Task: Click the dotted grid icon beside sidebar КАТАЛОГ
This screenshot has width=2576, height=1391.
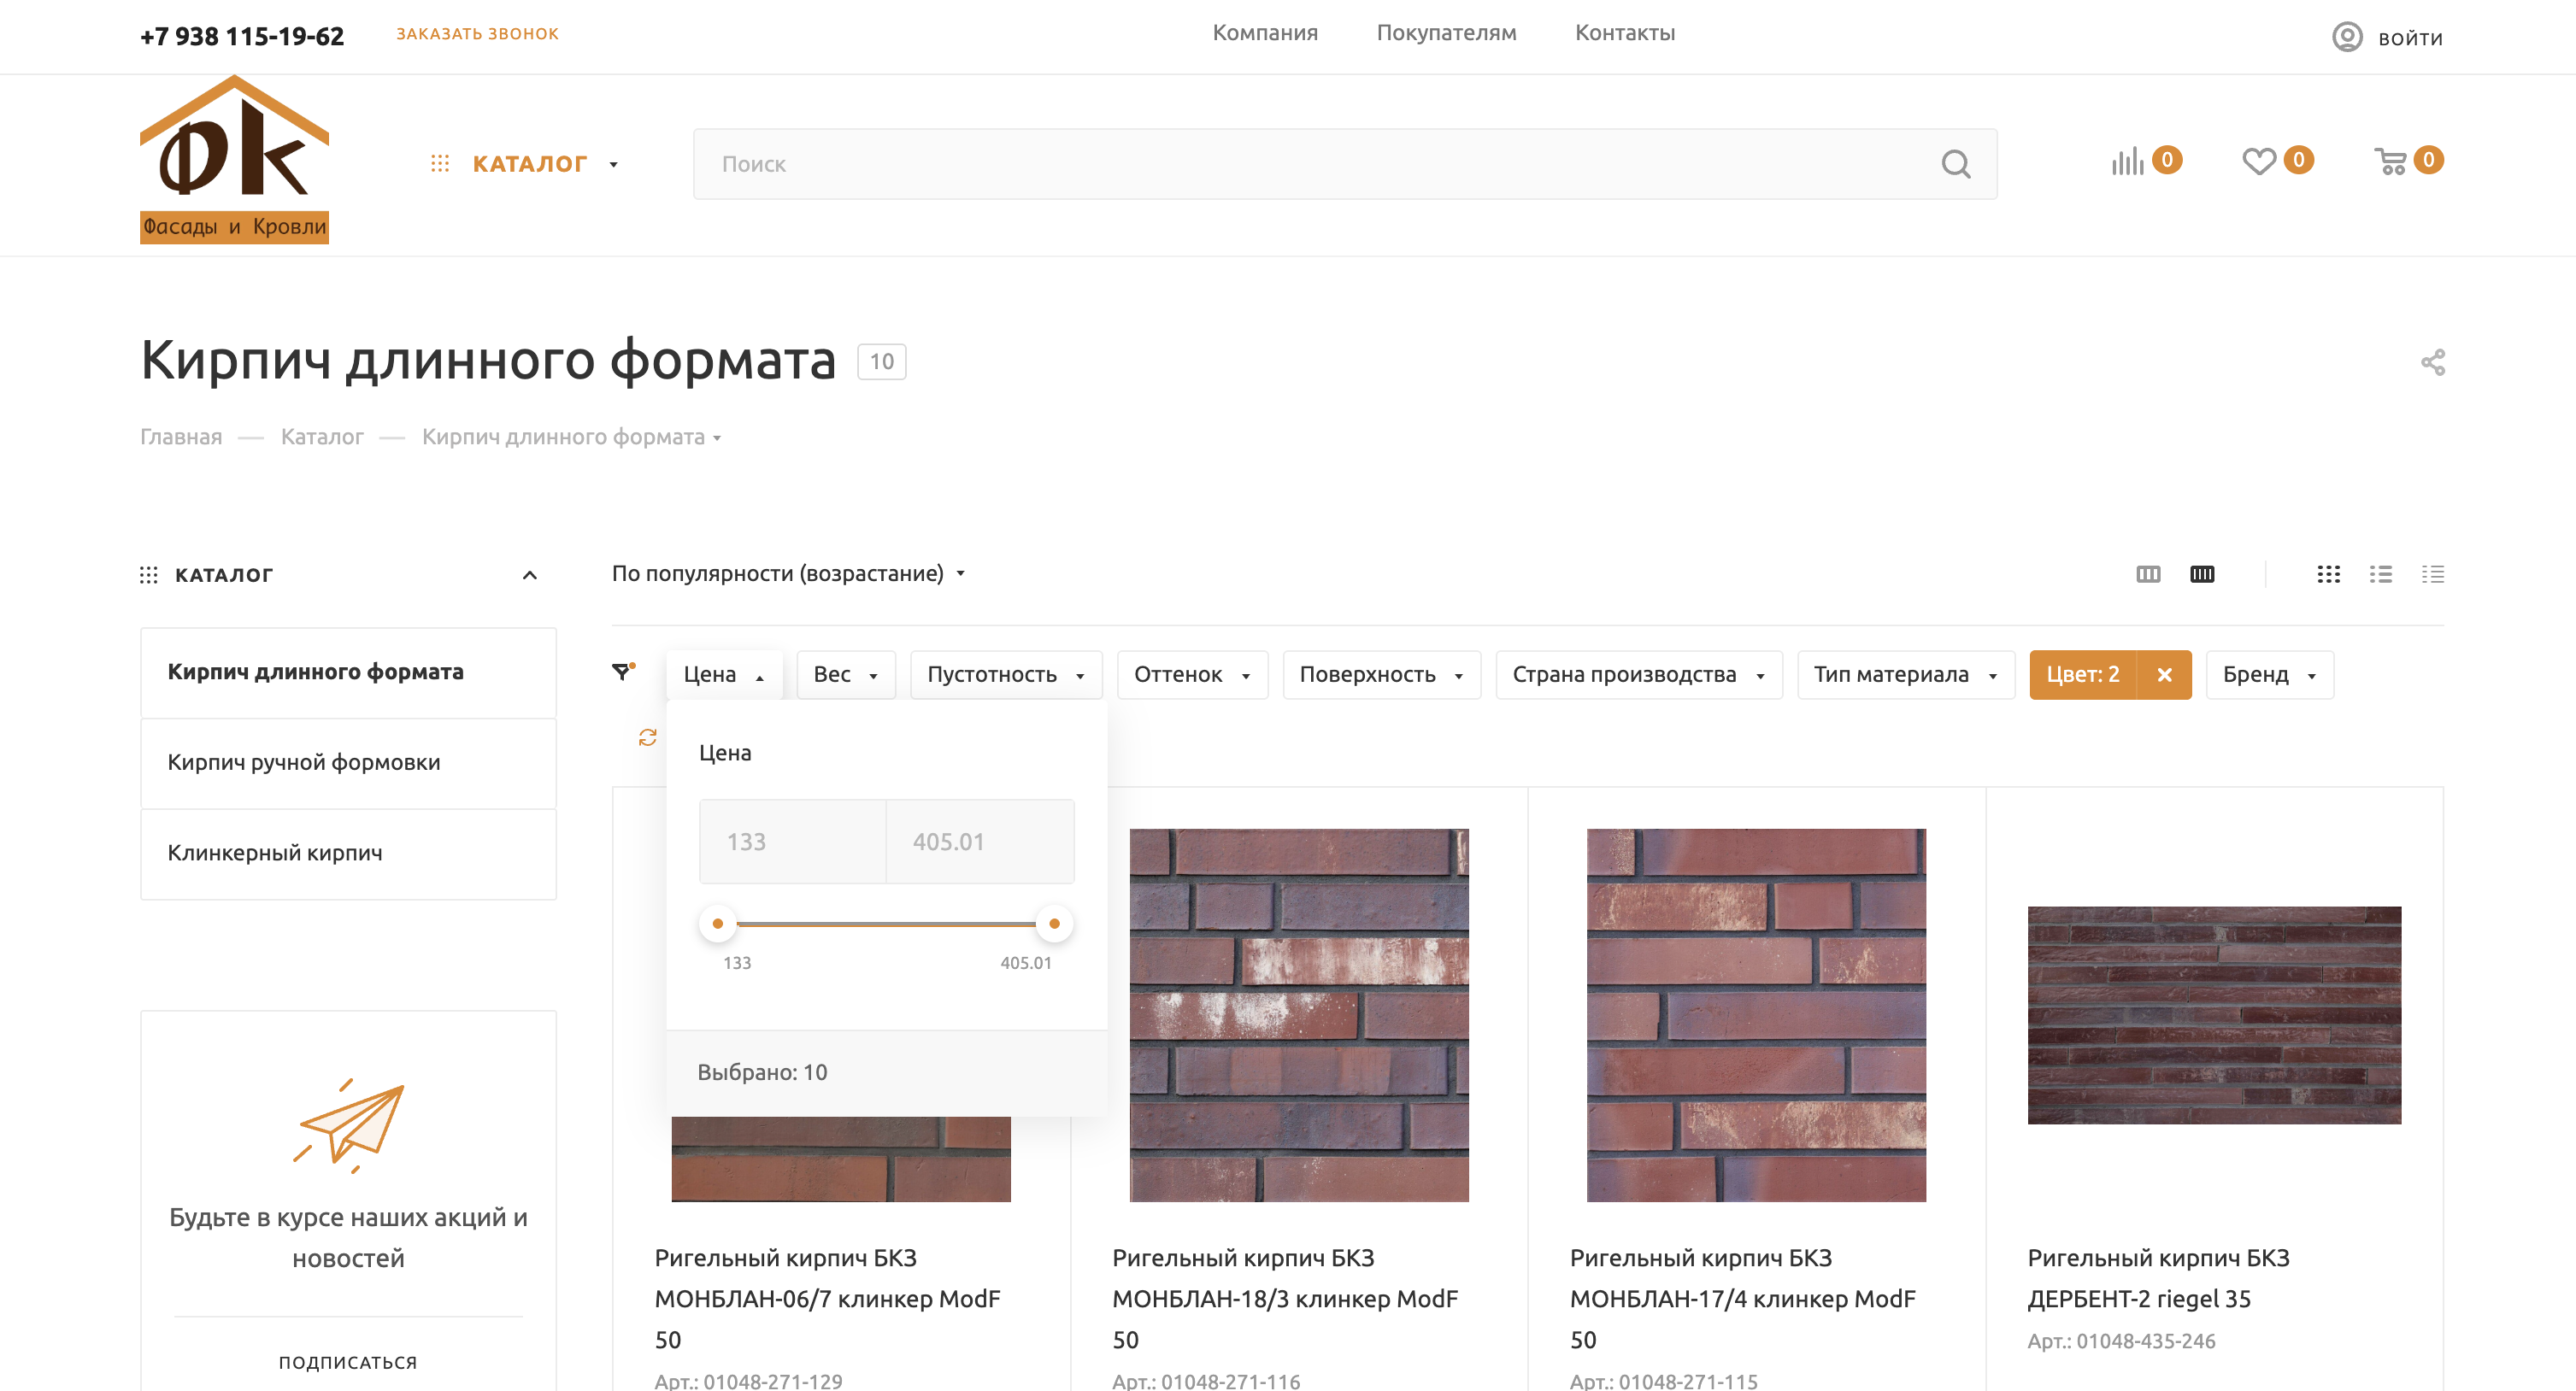Action: (x=148, y=575)
